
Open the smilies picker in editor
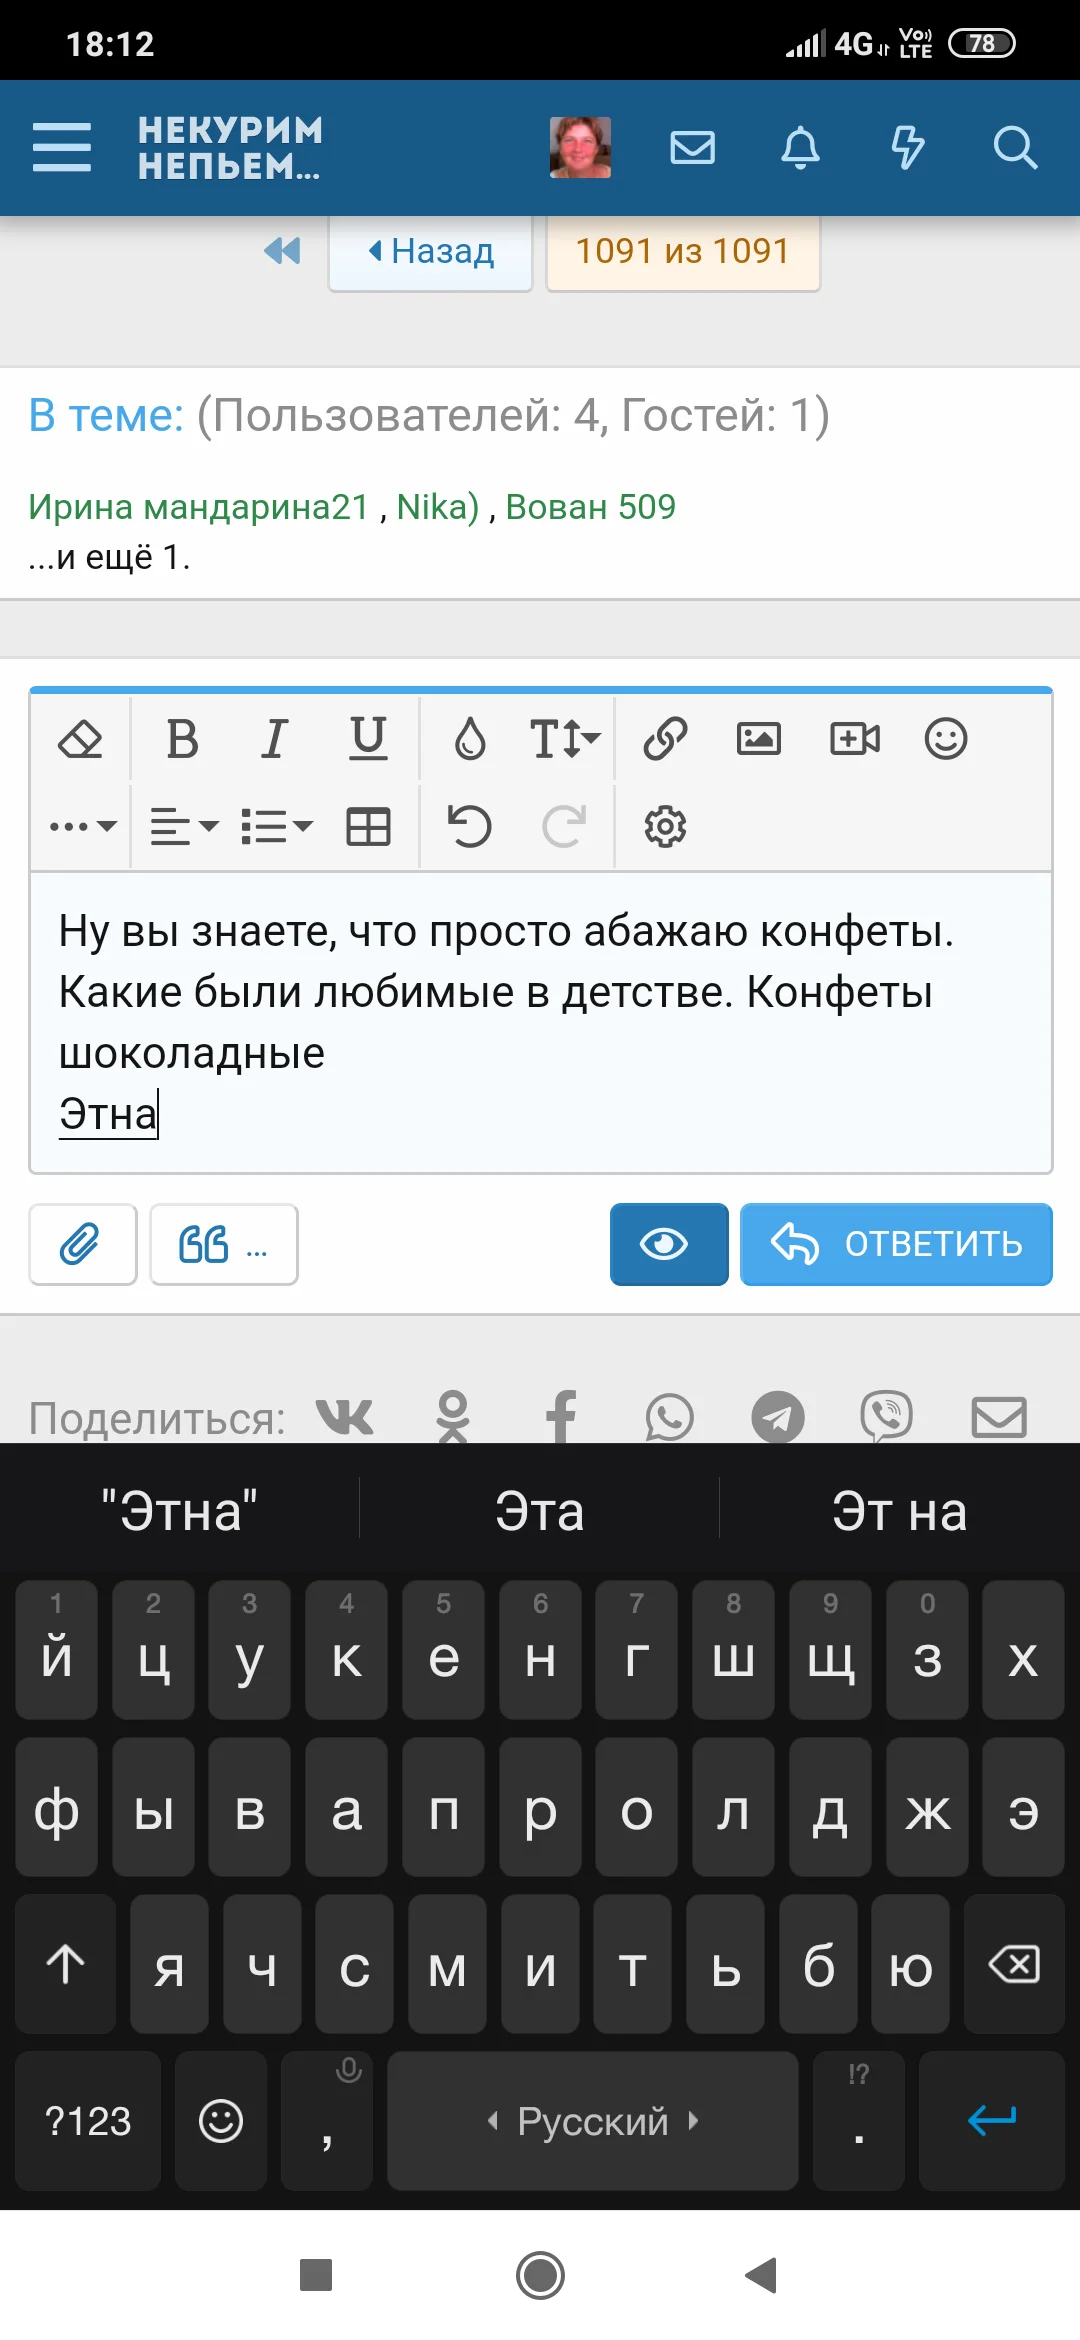coord(946,740)
